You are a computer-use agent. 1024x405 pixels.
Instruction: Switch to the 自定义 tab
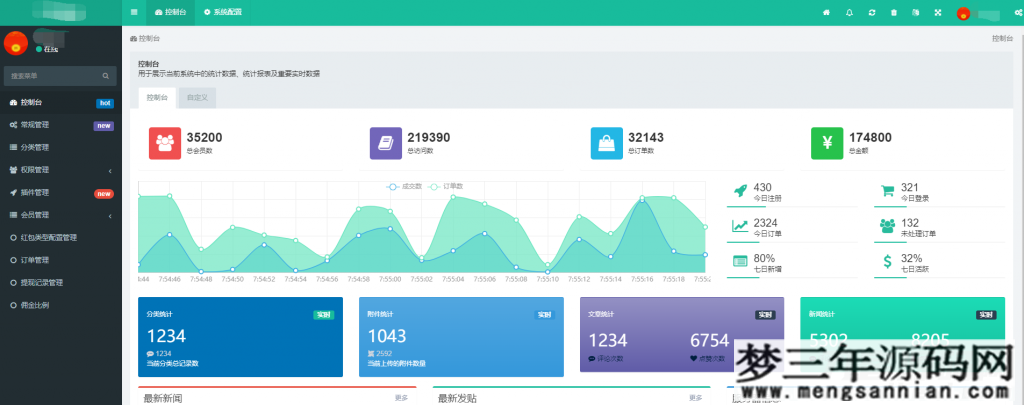coord(196,98)
